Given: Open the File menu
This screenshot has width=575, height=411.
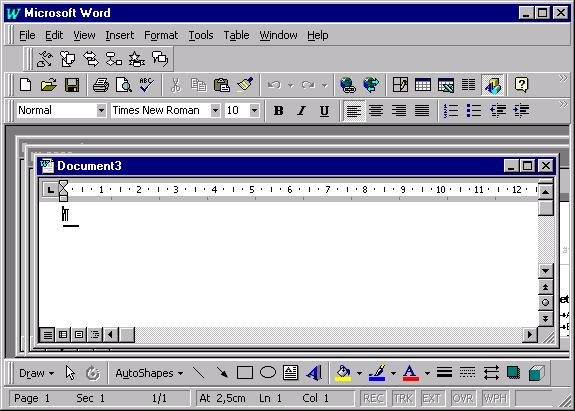Looking at the screenshot, I should tap(27, 35).
